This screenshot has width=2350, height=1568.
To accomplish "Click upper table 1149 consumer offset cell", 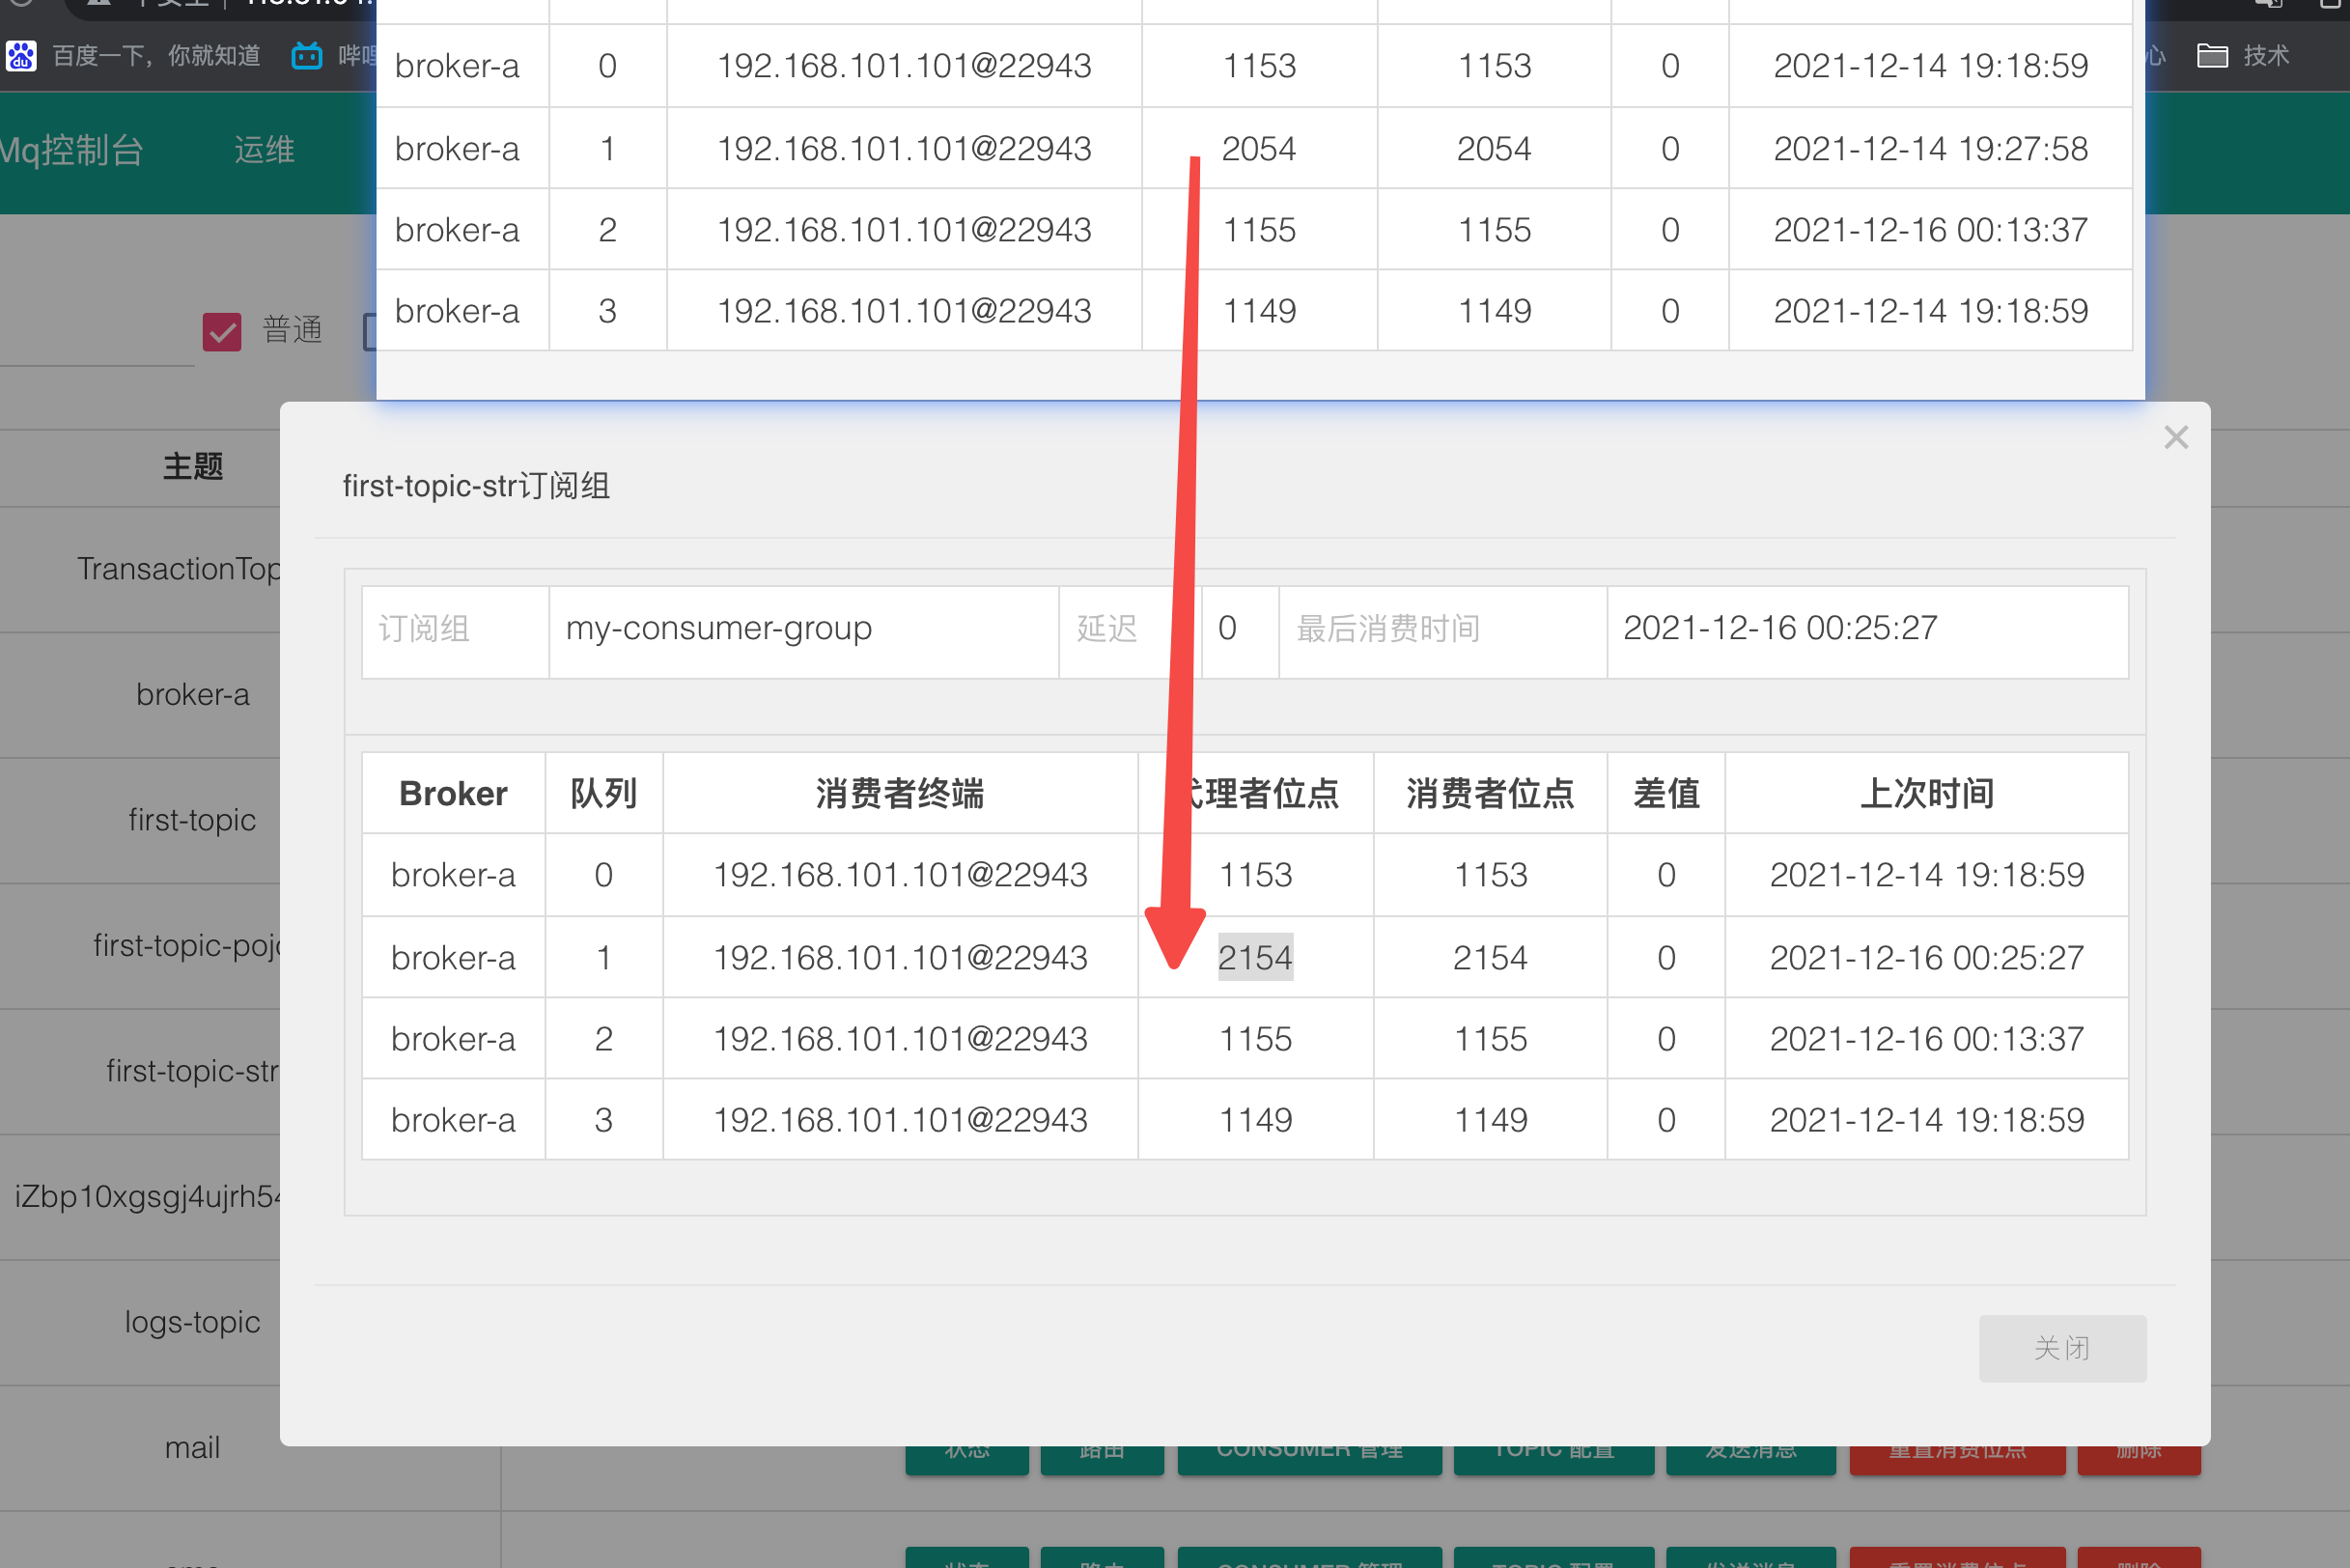I will pyautogui.click(x=1494, y=311).
